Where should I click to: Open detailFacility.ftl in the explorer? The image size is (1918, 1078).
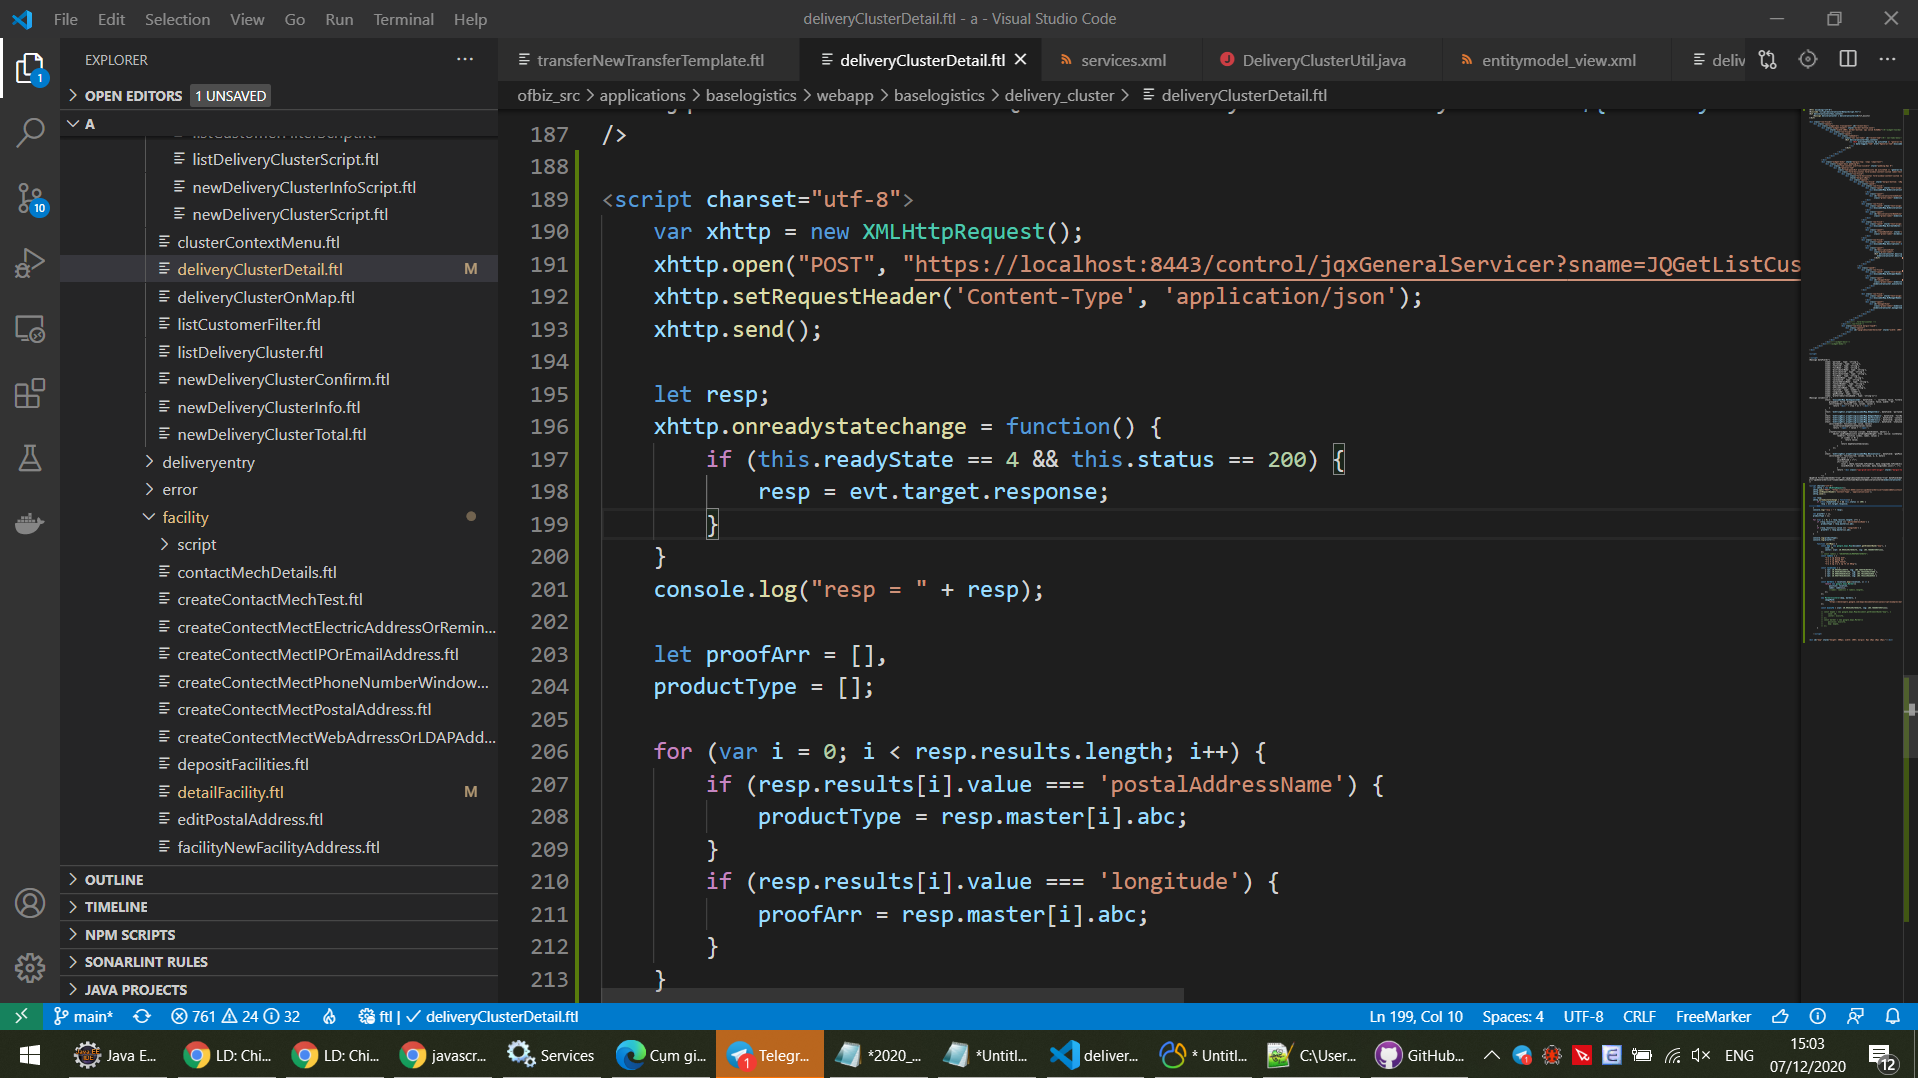pos(230,792)
